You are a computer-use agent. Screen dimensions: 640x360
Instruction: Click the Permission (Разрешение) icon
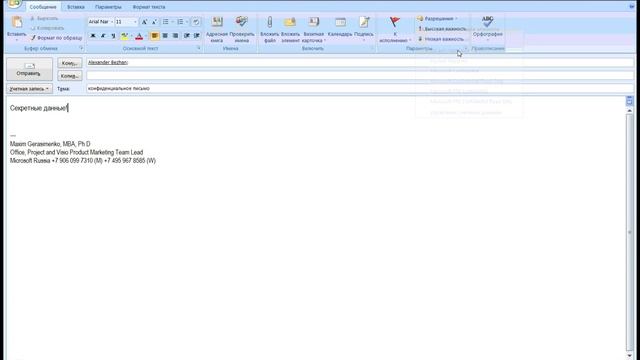(x=420, y=18)
